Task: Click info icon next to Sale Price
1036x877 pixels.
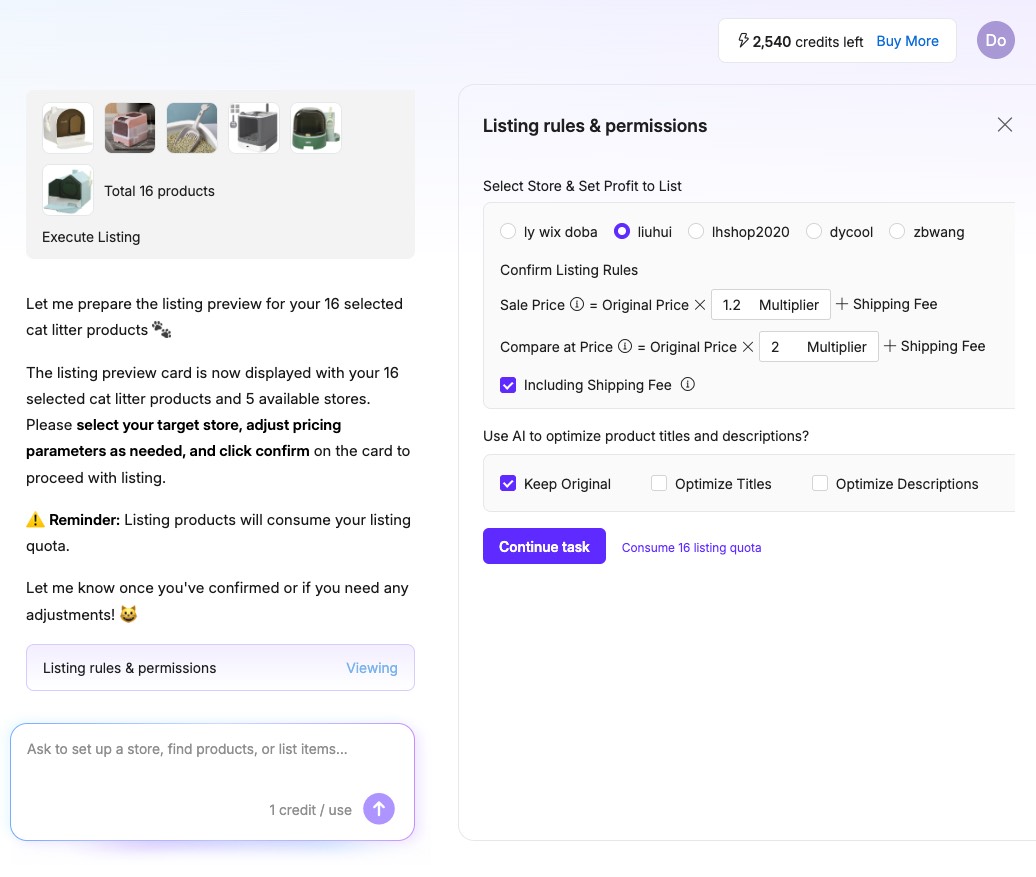Action: click(x=577, y=304)
